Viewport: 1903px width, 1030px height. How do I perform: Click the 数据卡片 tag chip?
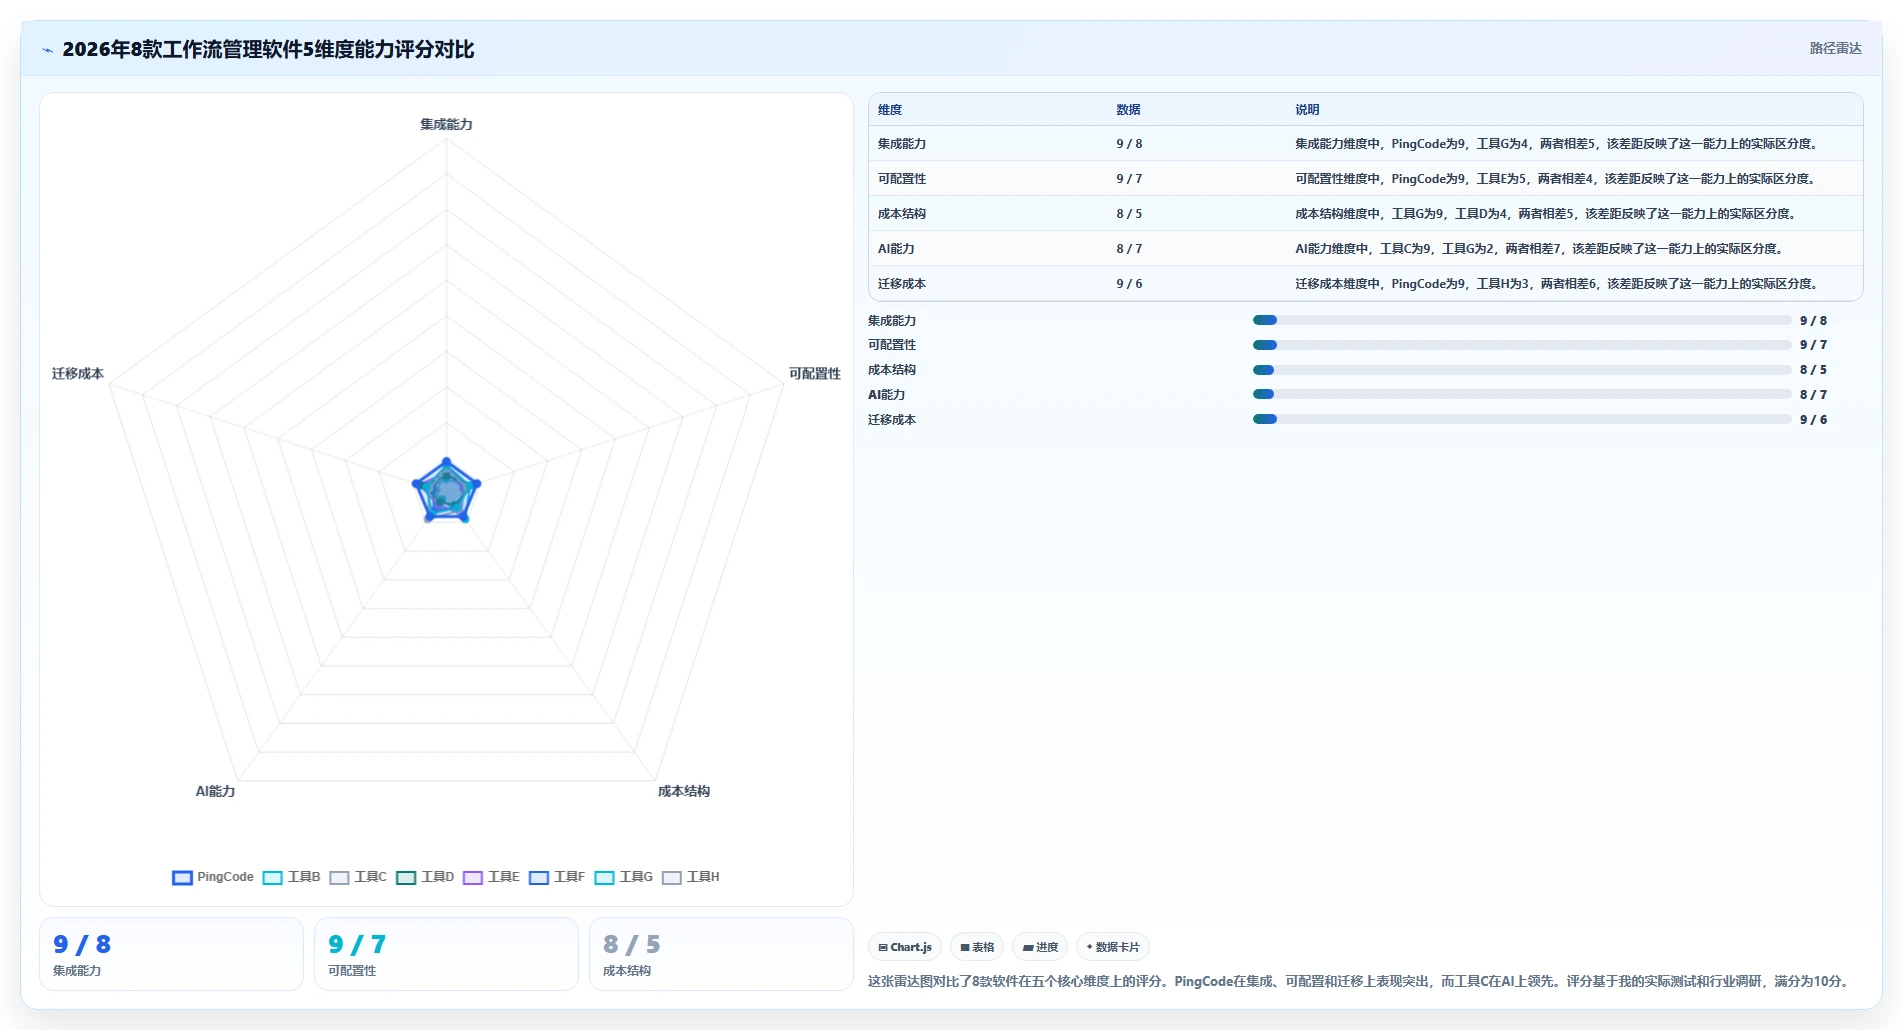1113,947
